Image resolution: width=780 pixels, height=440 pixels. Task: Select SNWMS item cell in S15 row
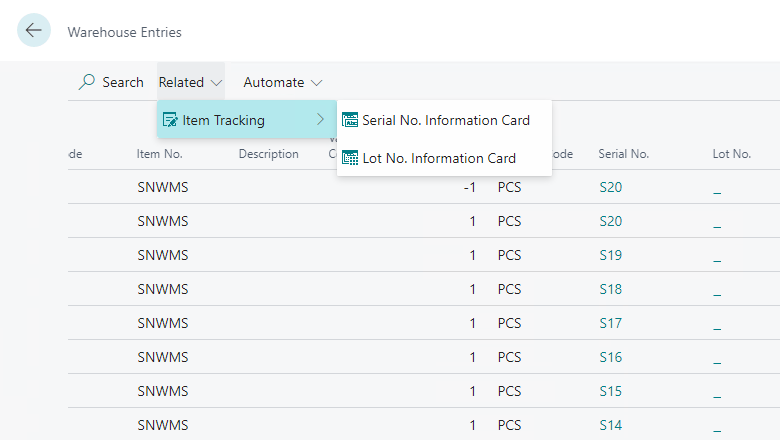tap(163, 391)
